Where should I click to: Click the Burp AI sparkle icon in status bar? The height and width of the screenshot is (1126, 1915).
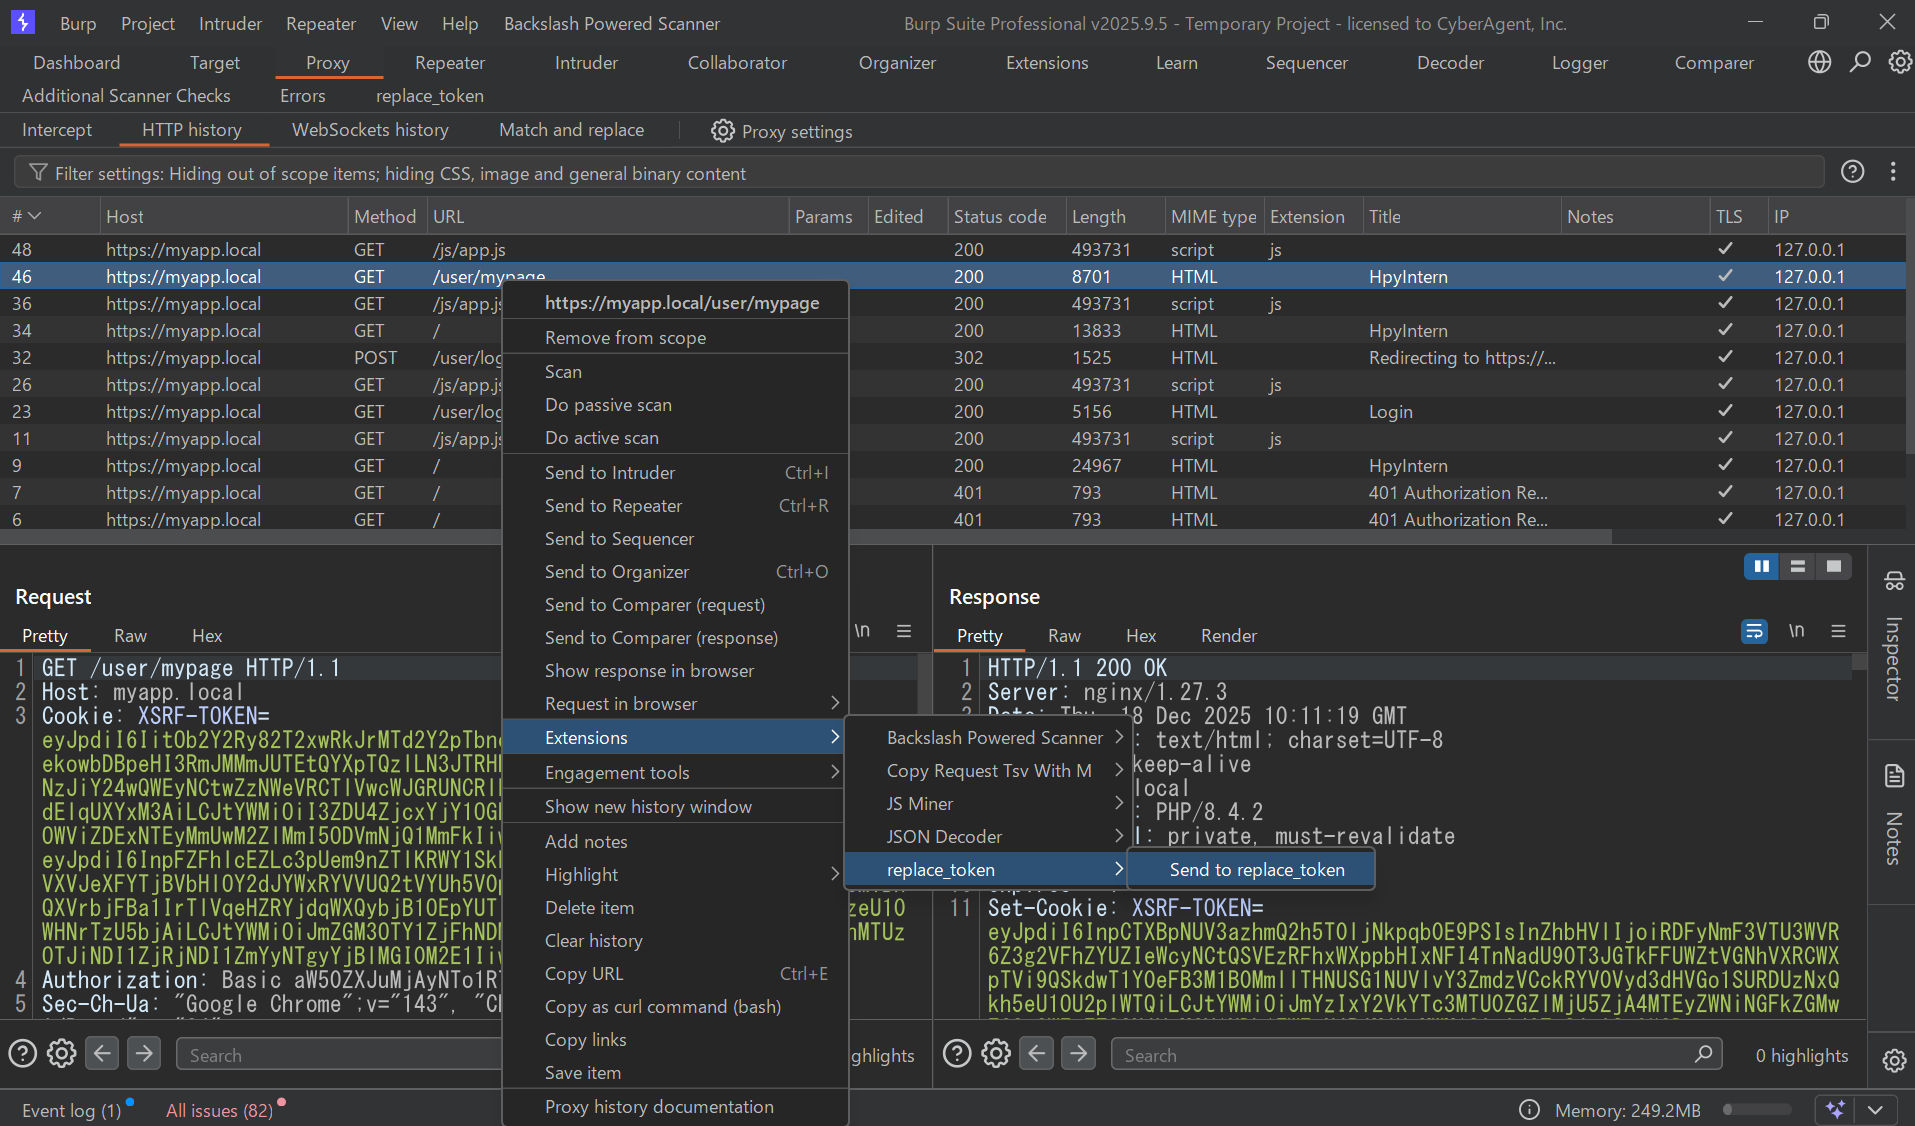click(x=1835, y=1109)
